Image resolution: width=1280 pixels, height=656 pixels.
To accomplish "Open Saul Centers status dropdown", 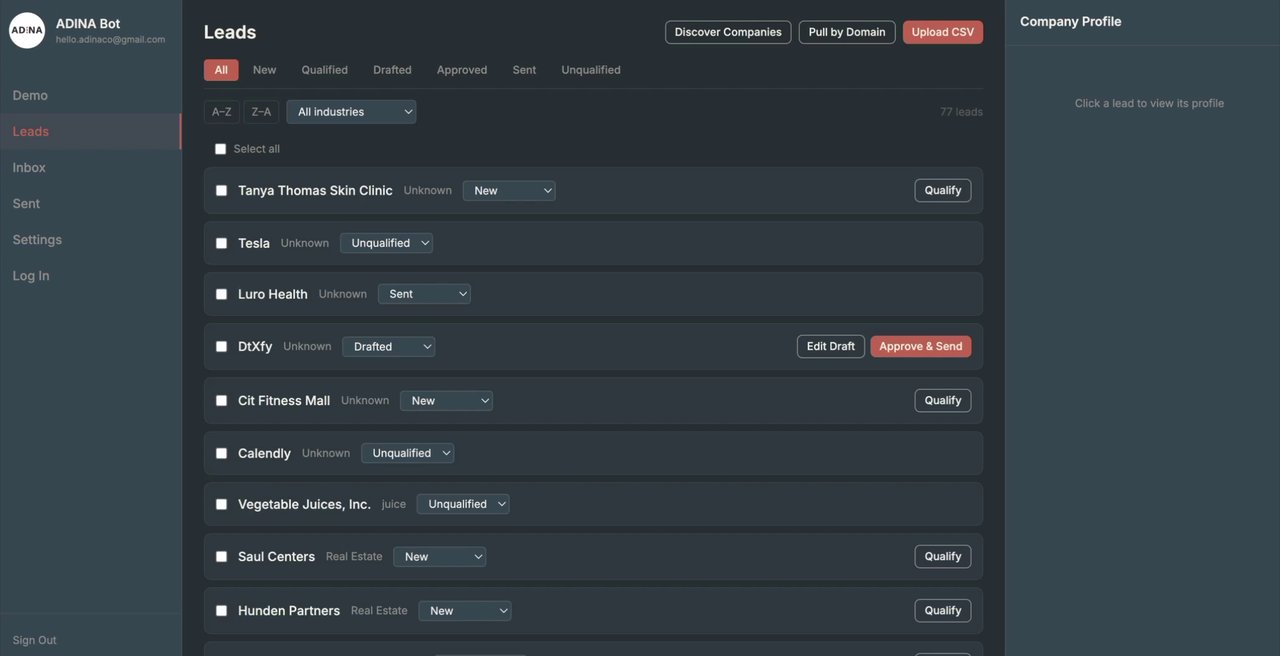I will 440,557.
